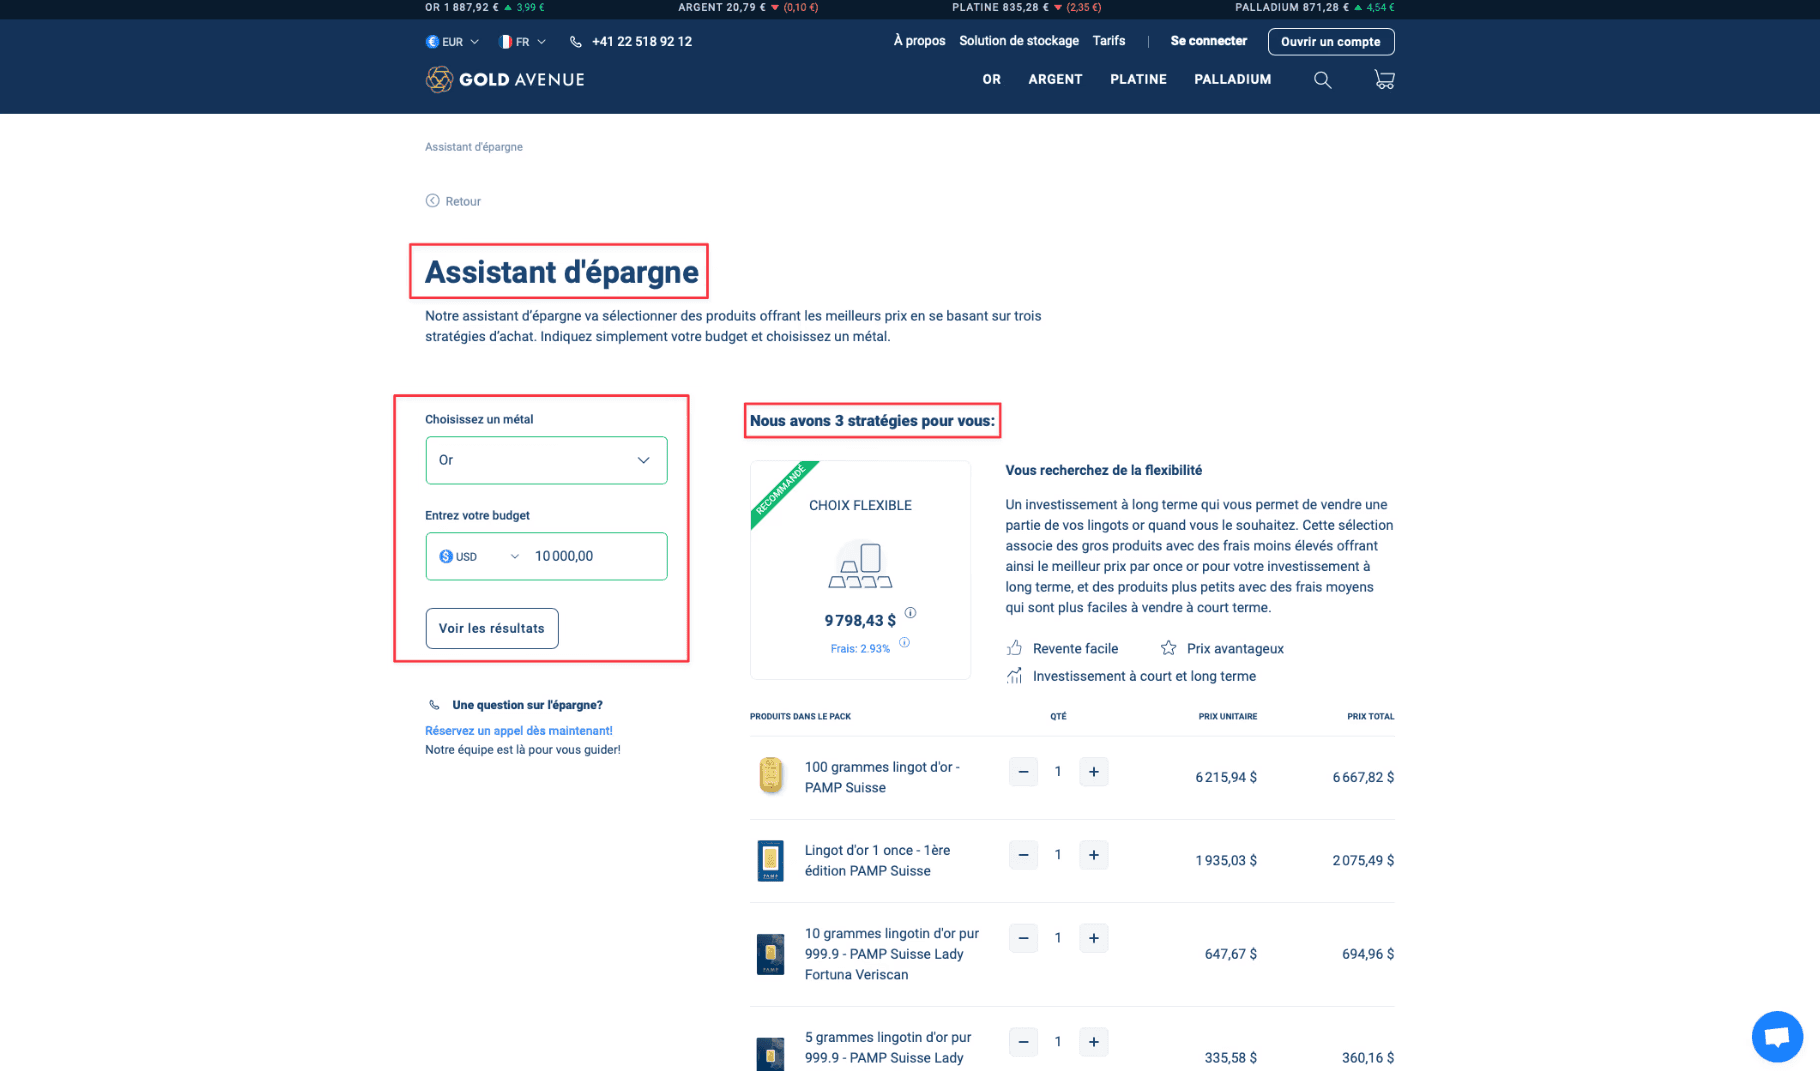Screen dimensions: 1820x1071
Task: Click thumbnail of 5 grammes lingotin
Action: click(770, 1053)
